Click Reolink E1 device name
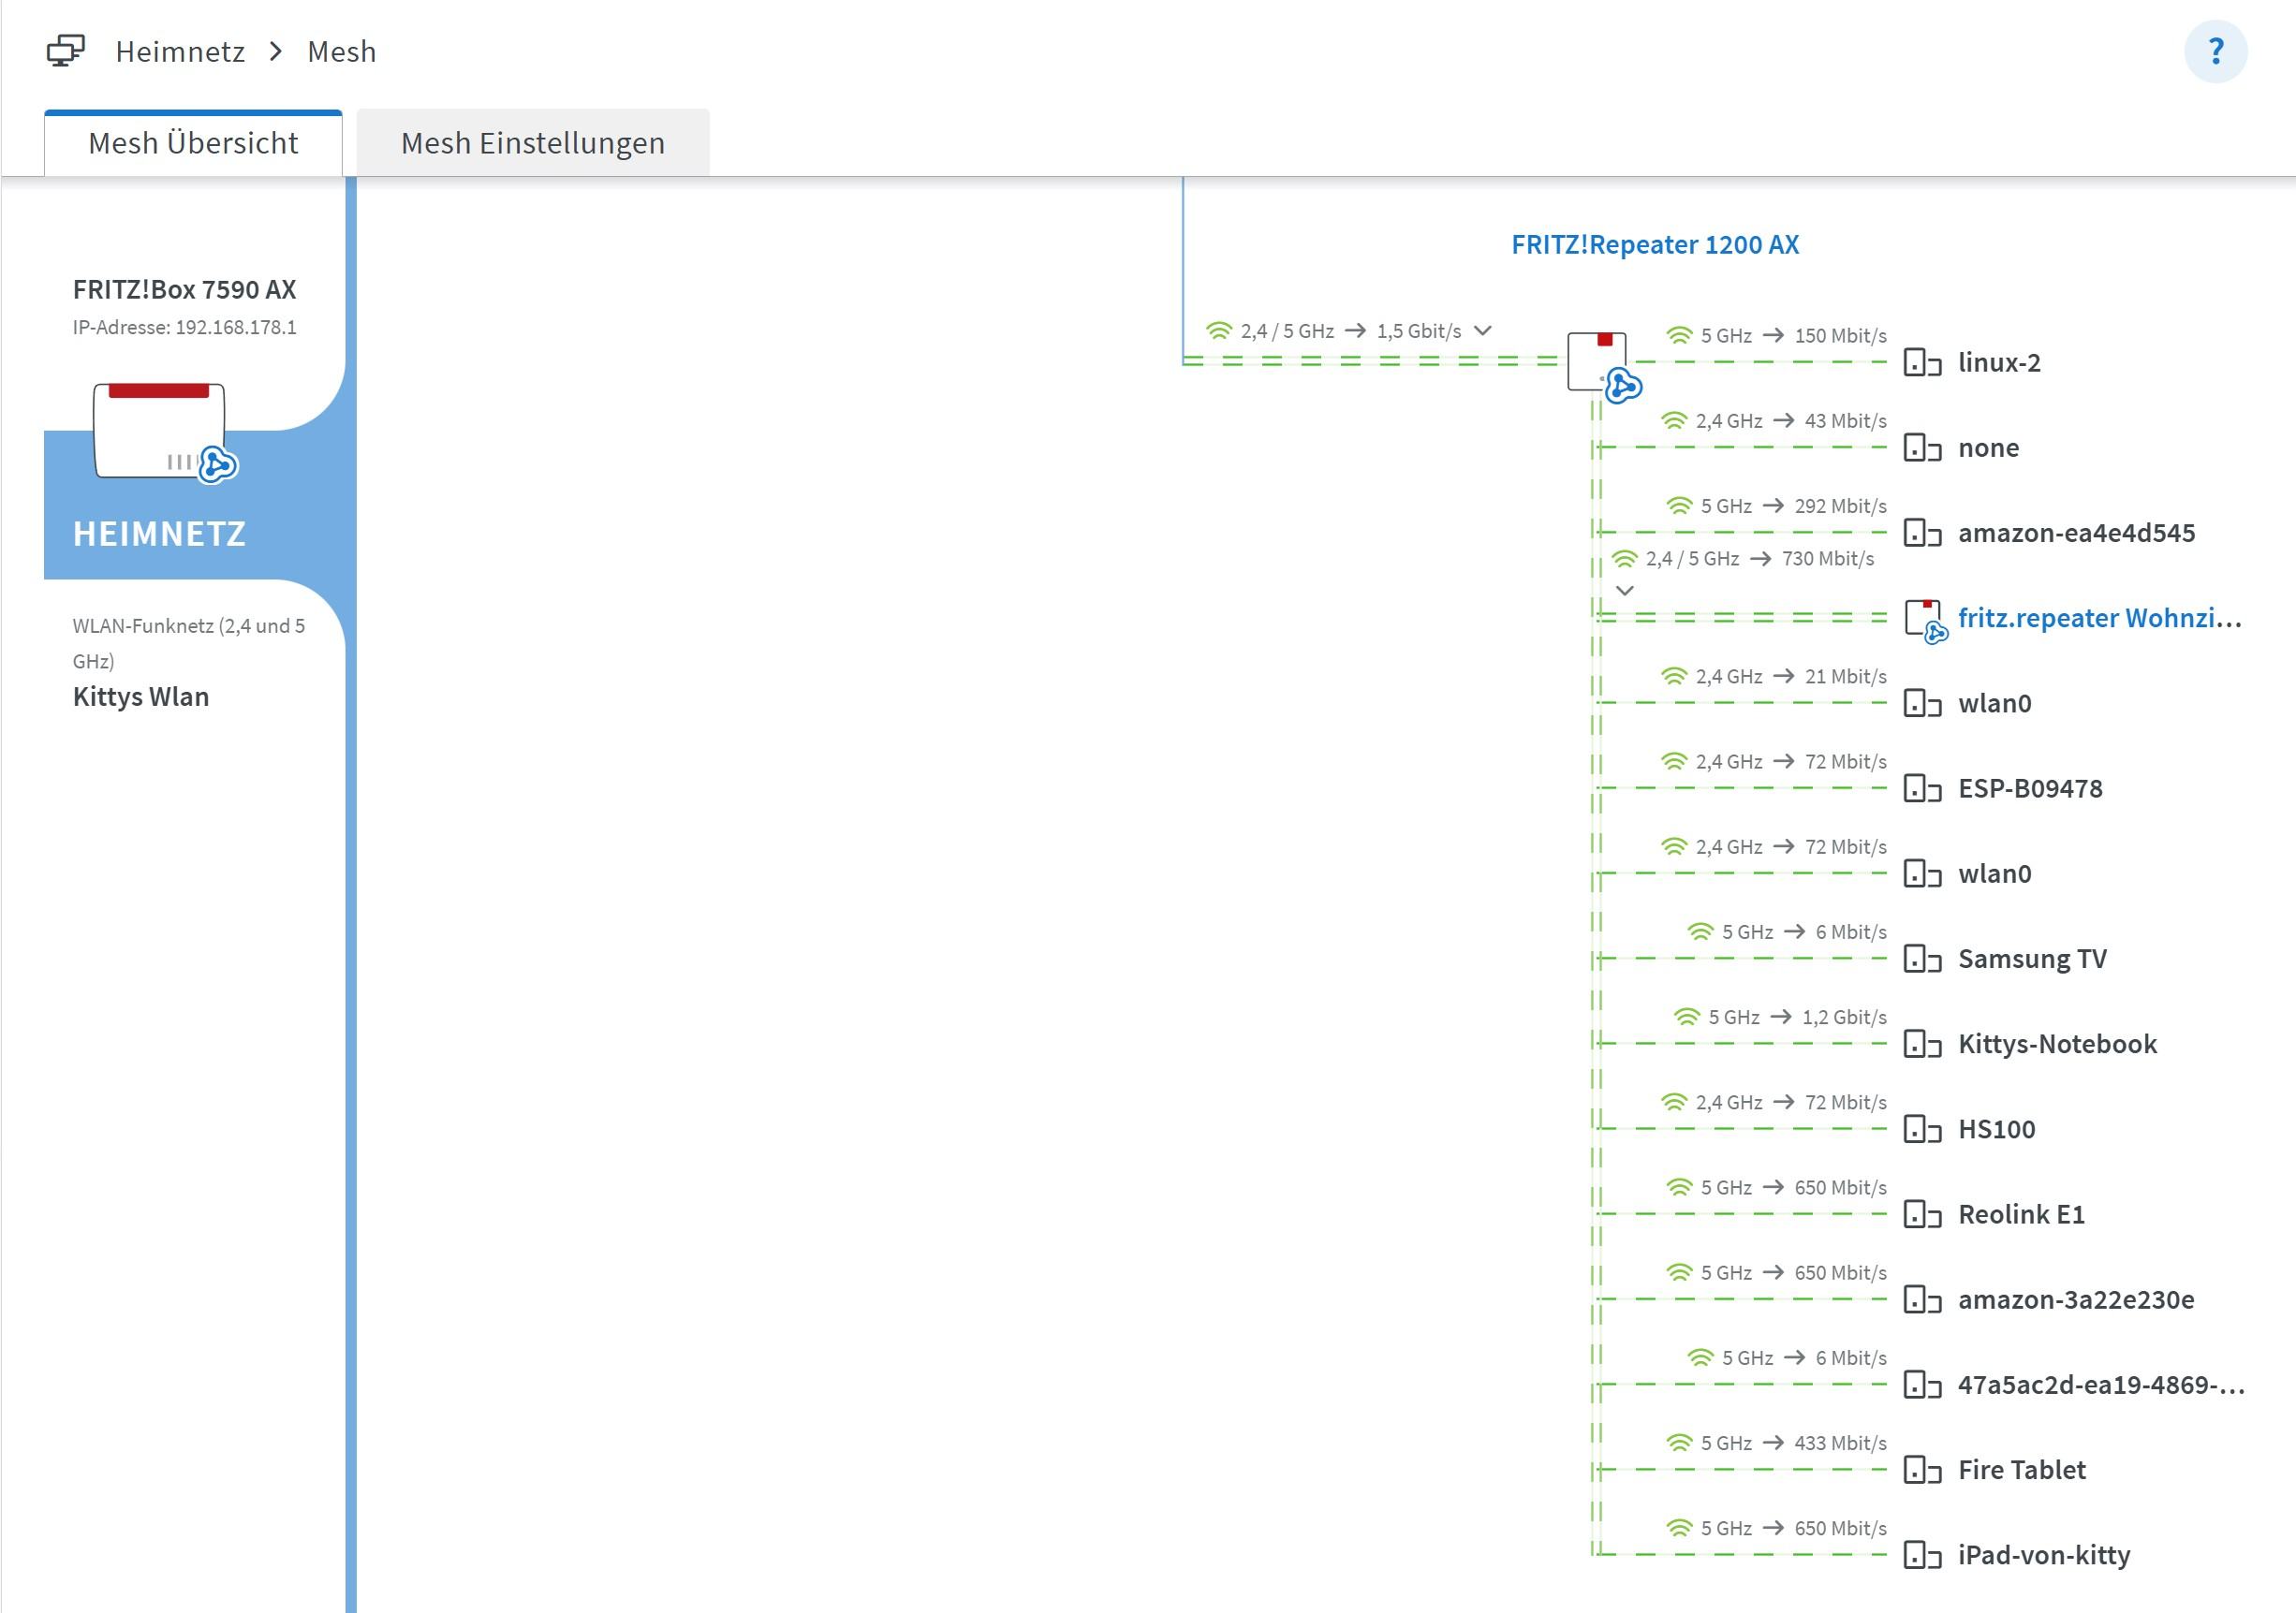Image resolution: width=2296 pixels, height=1613 pixels. point(2021,1214)
